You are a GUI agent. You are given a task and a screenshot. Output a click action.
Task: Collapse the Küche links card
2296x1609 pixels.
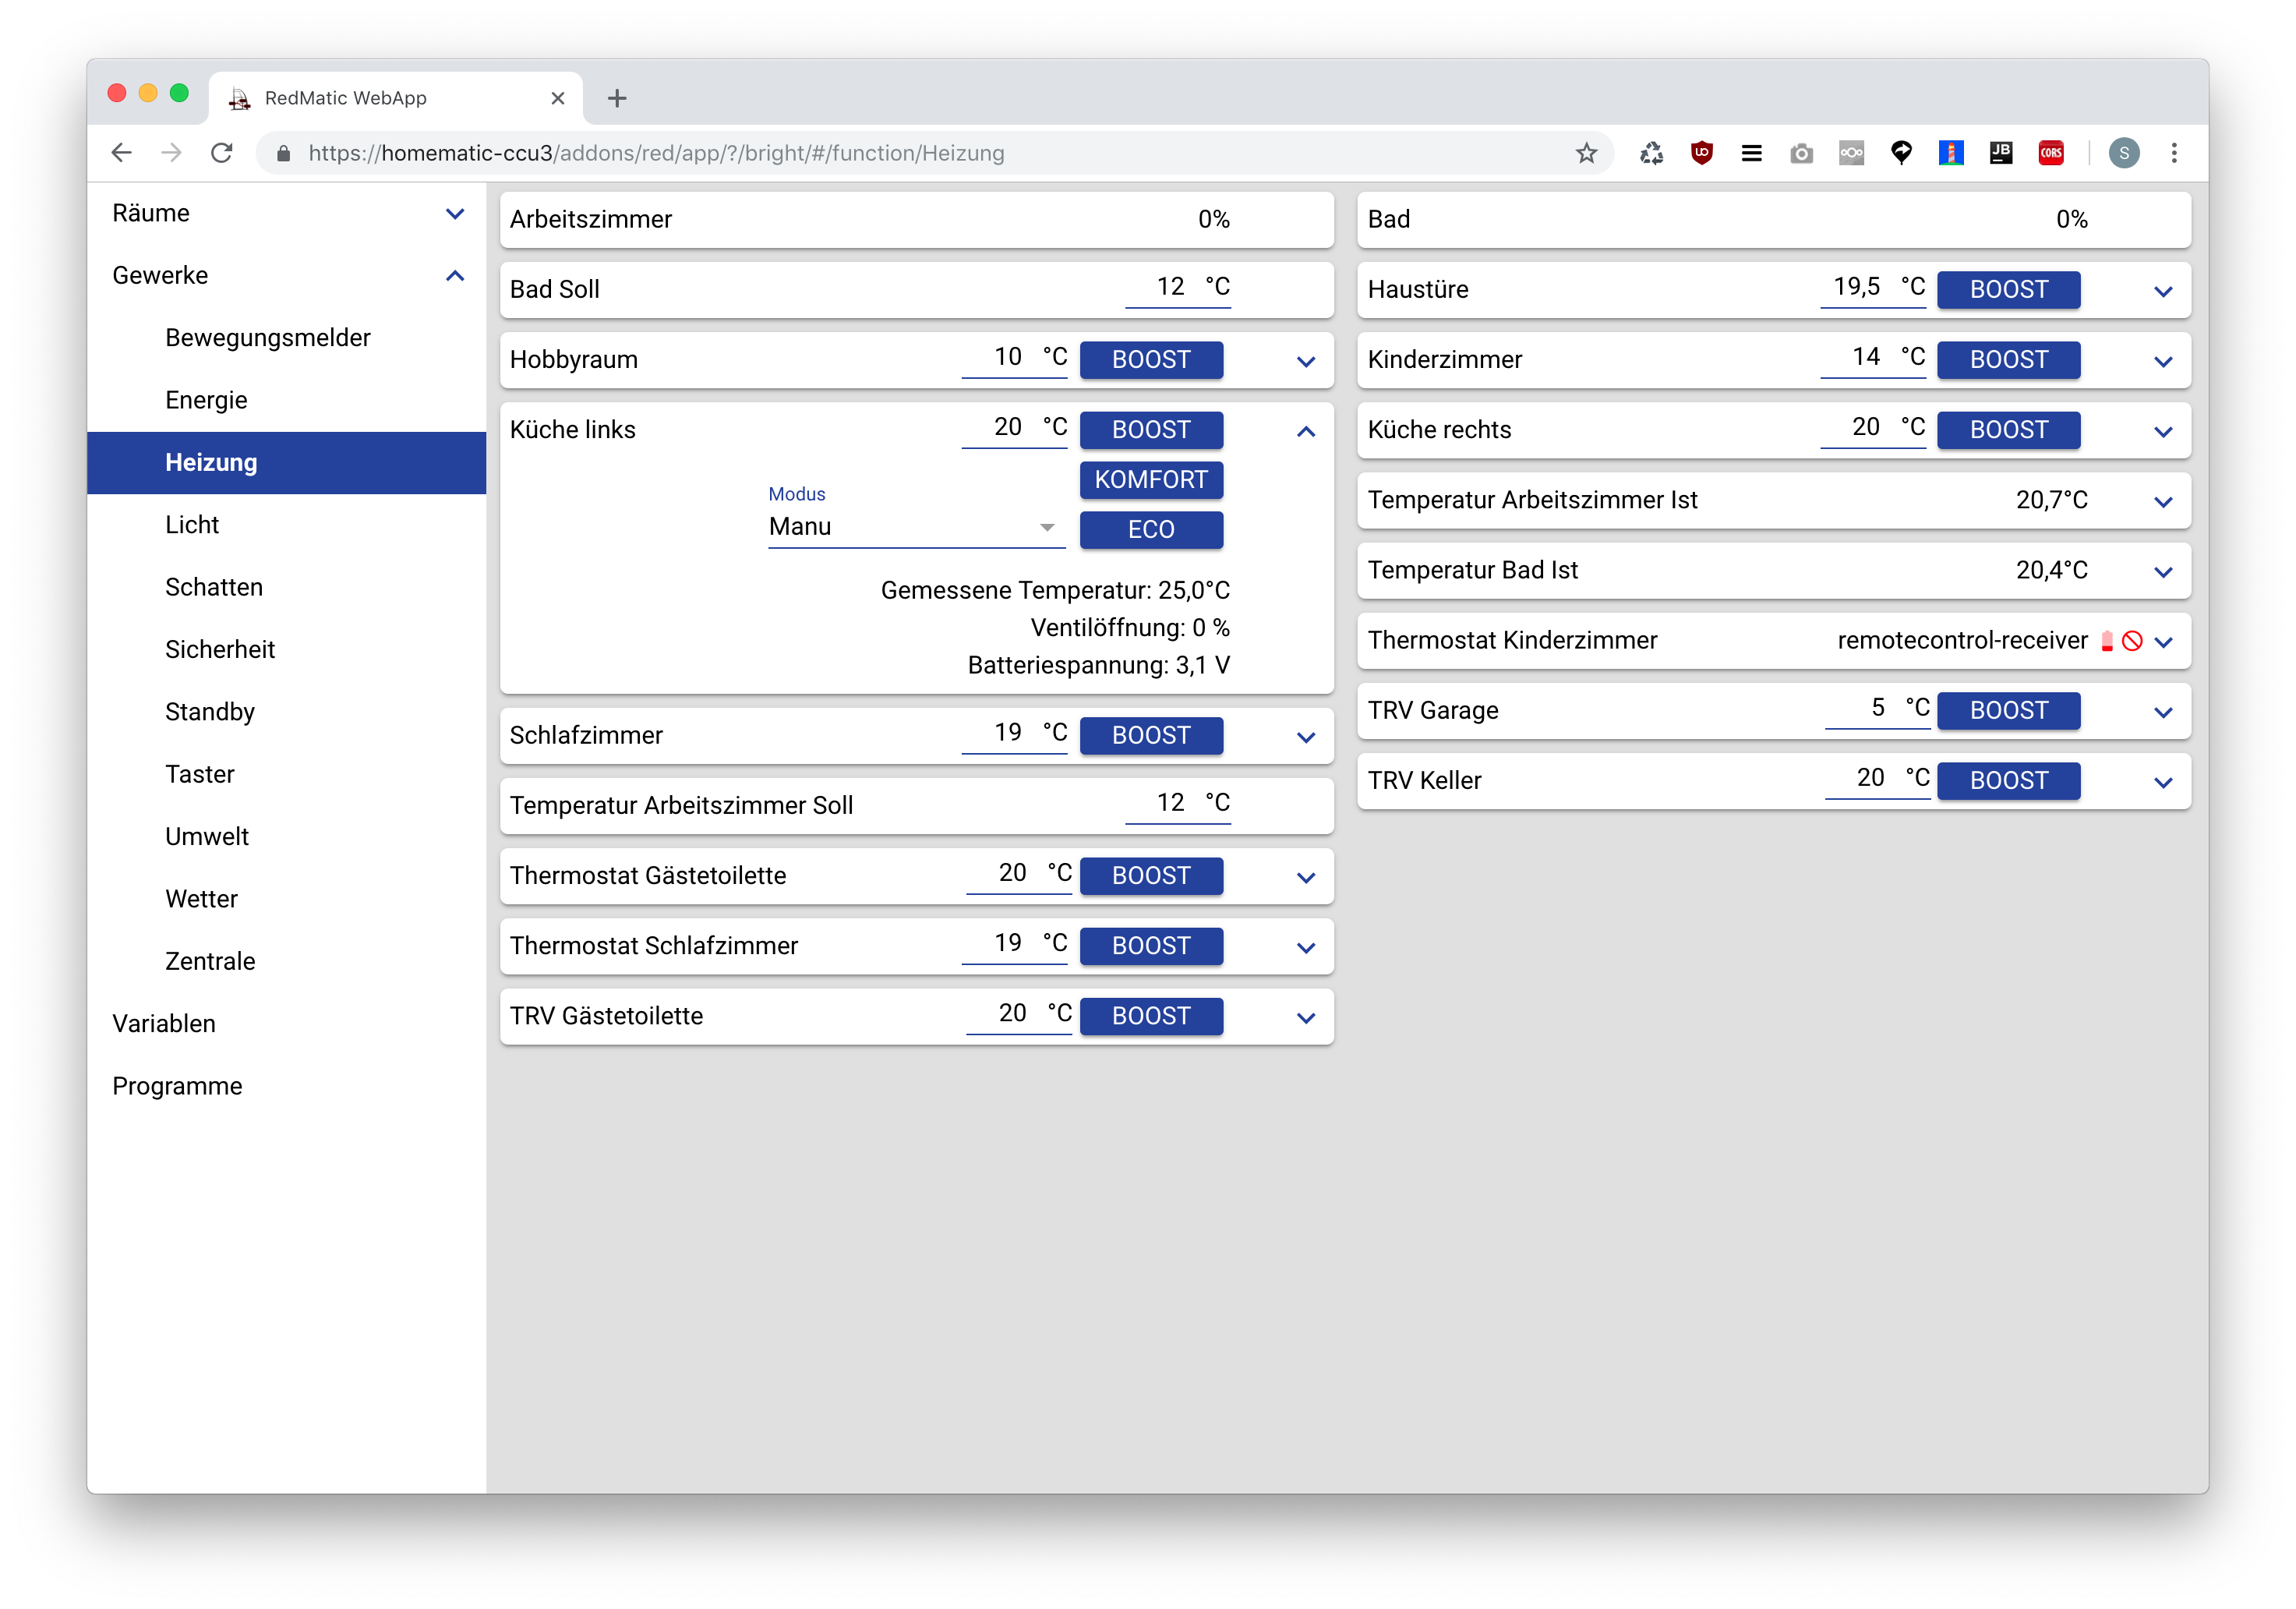(x=1305, y=431)
